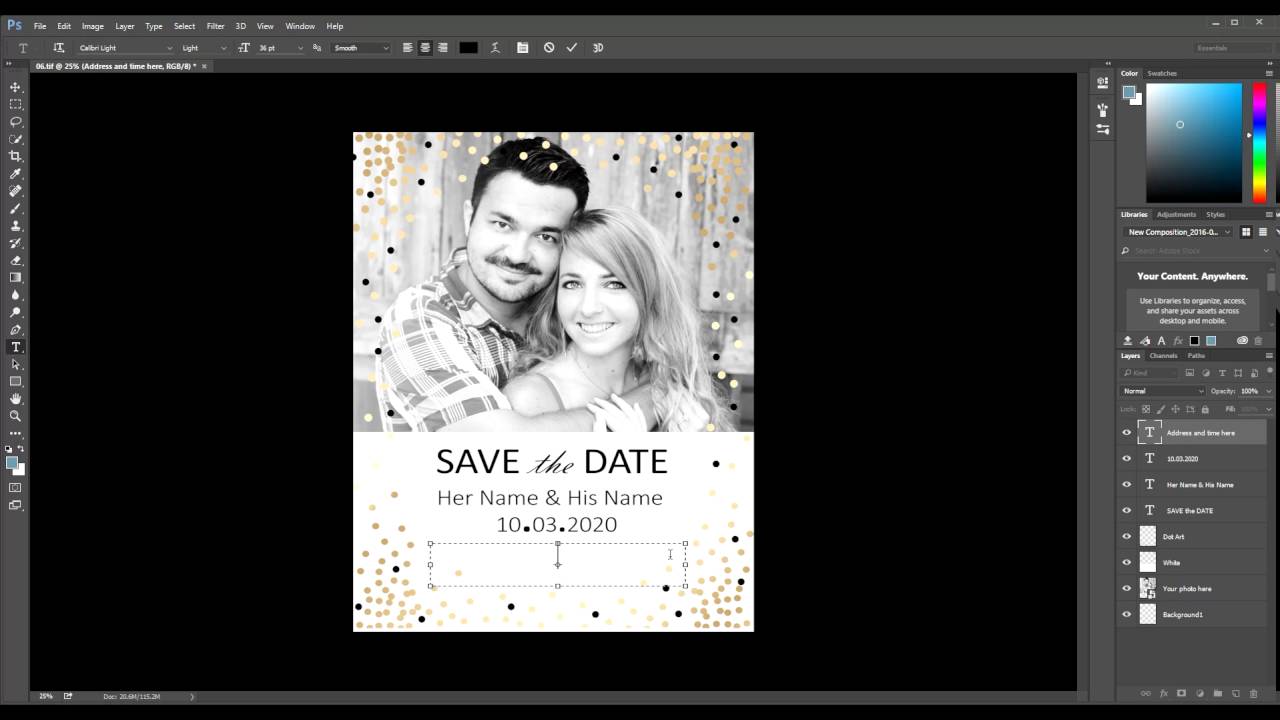Hide the Dot Art layer
This screenshot has height=720, width=1280.
pyautogui.click(x=1127, y=537)
